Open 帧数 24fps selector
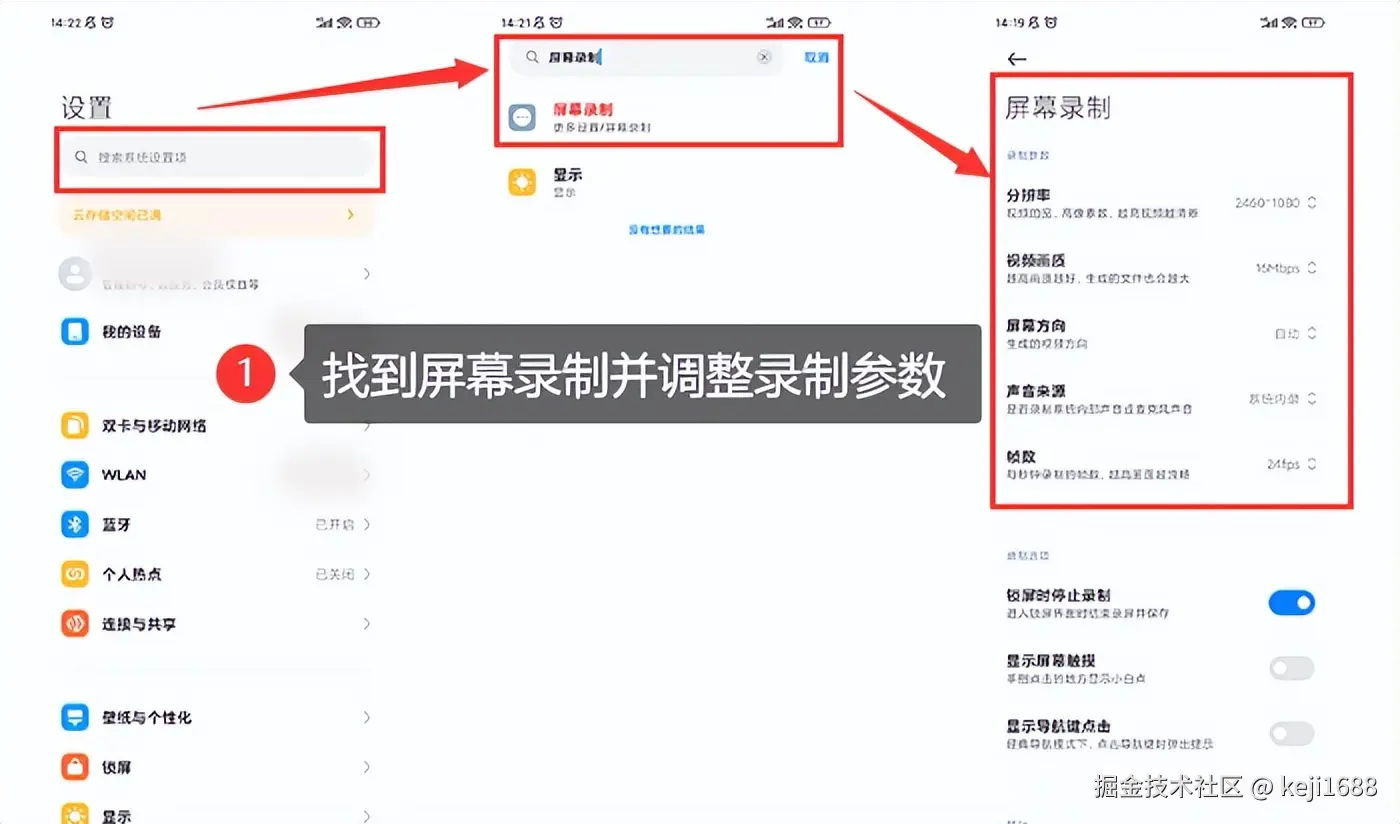The height and width of the screenshot is (824, 1400). [1291, 464]
